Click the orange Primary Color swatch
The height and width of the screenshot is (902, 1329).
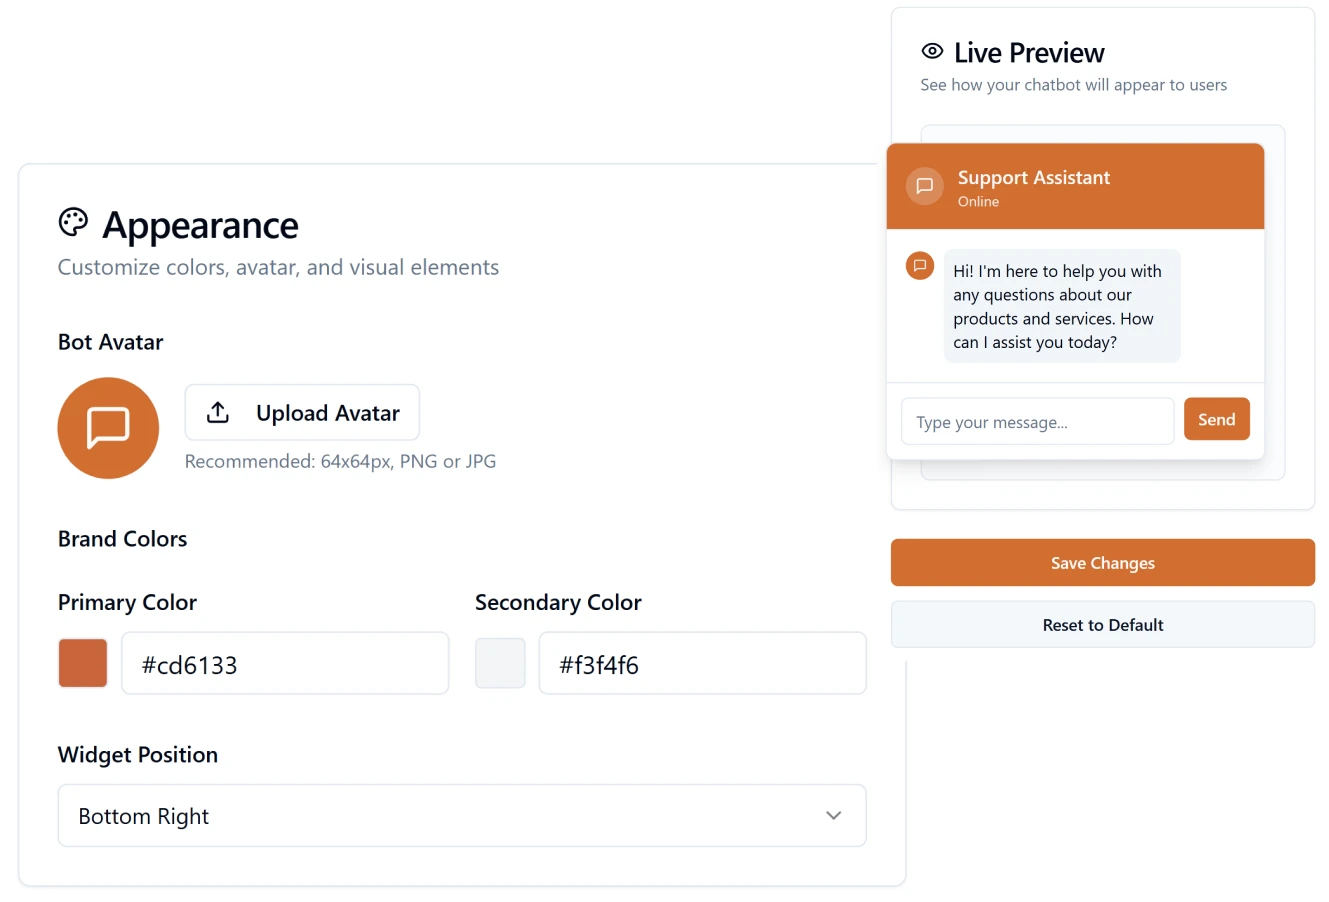point(83,664)
